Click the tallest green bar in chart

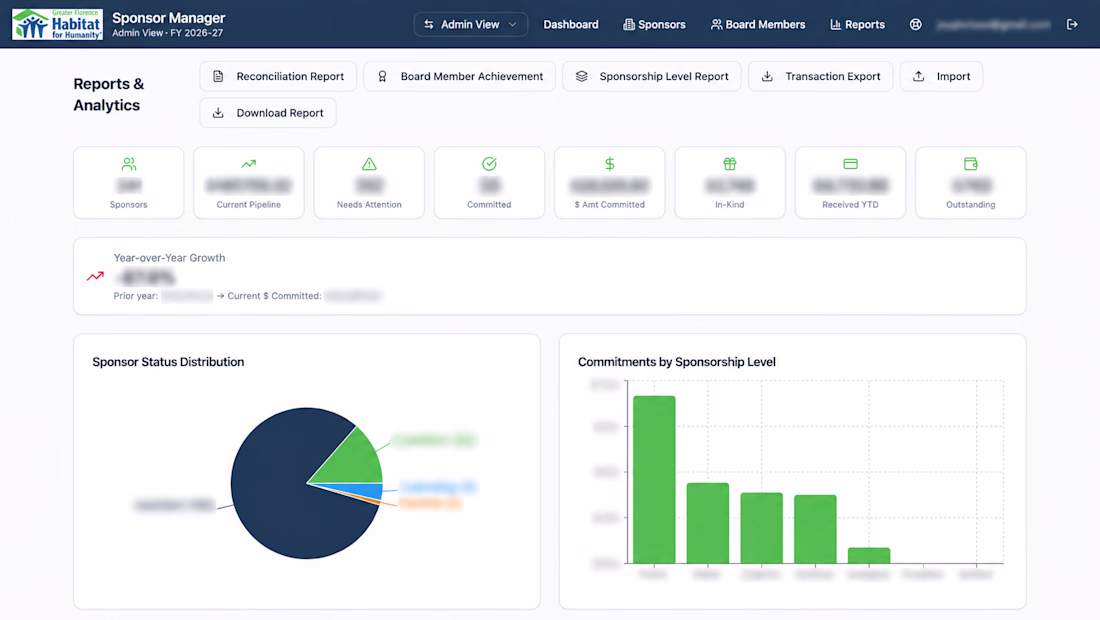pos(654,480)
